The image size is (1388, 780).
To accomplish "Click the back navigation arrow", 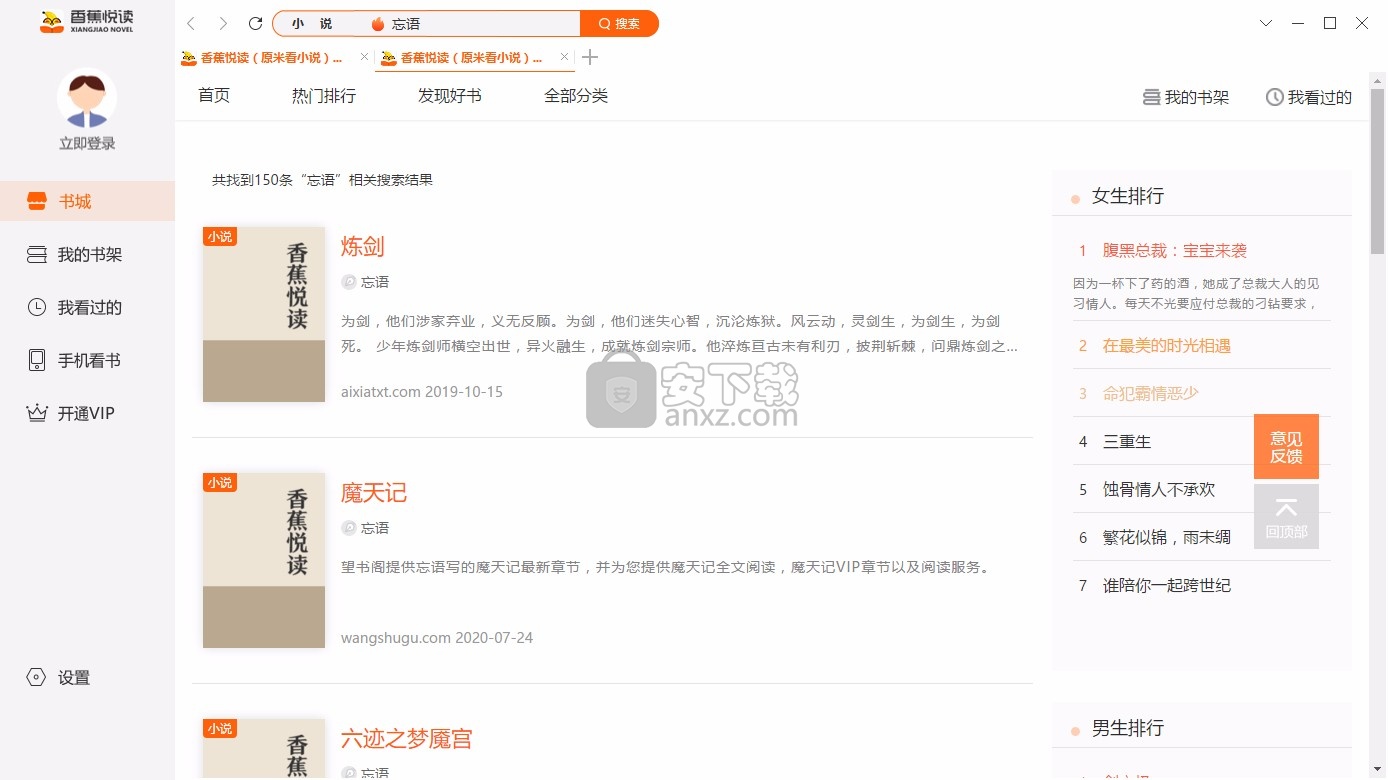I will [191, 23].
